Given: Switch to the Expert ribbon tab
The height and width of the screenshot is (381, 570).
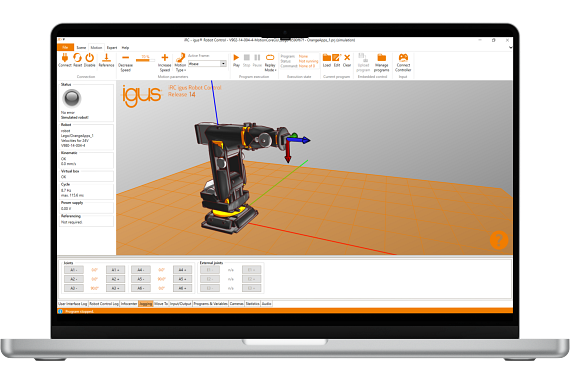Looking at the screenshot, I should pyautogui.click(x=112, y=48).
